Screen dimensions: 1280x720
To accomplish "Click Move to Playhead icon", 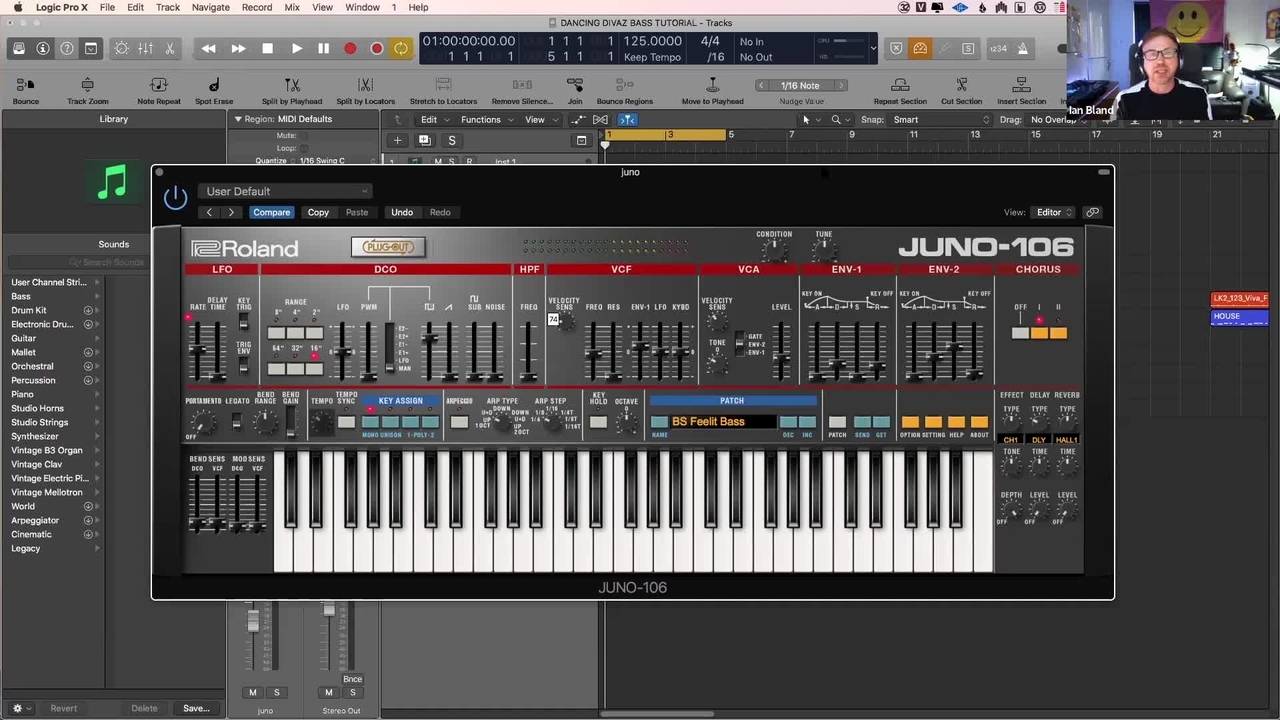I will coord(713,90).
